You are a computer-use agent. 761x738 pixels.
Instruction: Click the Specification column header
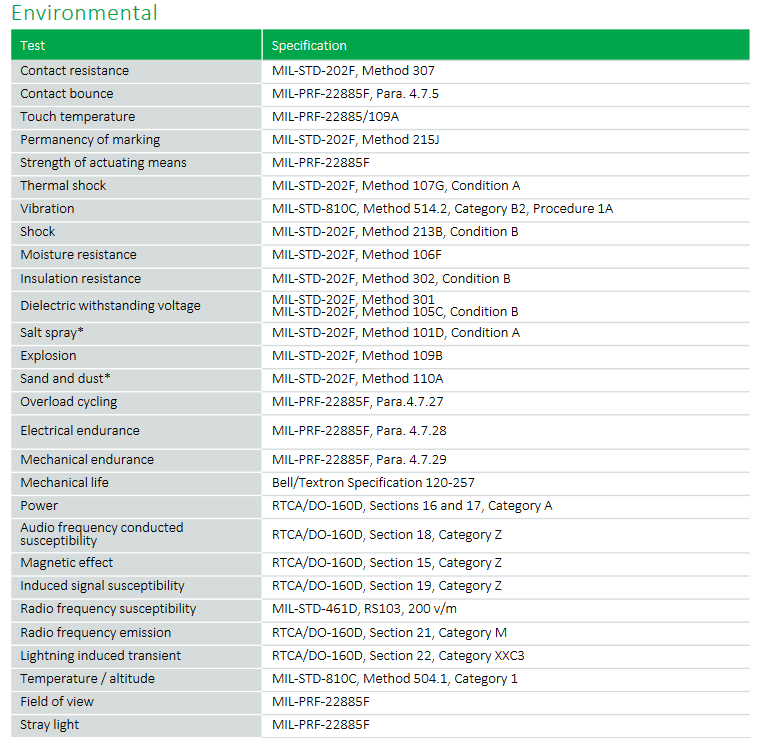click(309, 45)
